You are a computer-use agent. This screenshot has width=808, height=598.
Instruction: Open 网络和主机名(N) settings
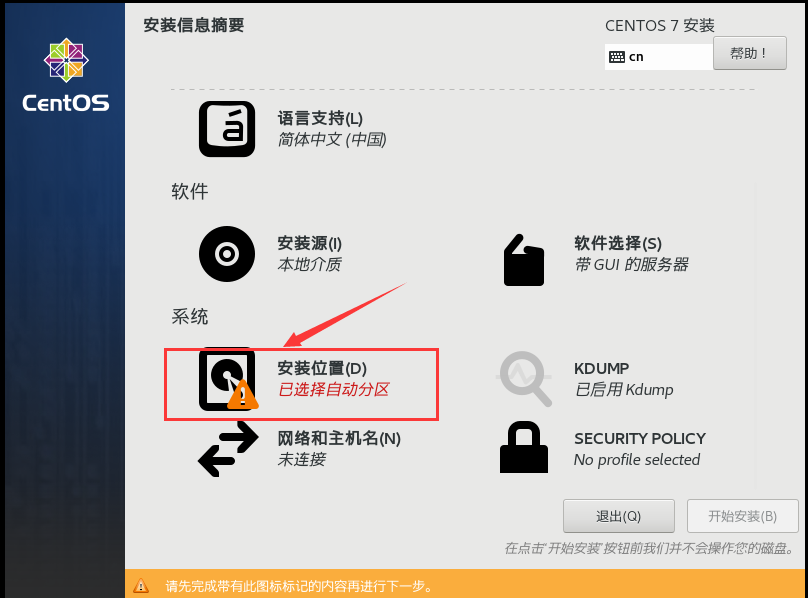point(339,439)
